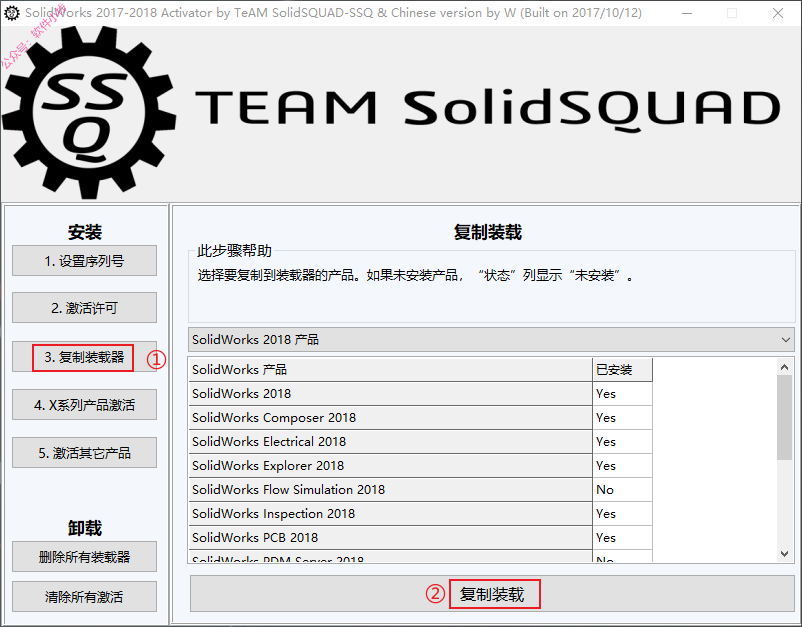Viewport: 802px width, 627px height.
Task: Close the Activator window
Action: [x=777, y=13]
